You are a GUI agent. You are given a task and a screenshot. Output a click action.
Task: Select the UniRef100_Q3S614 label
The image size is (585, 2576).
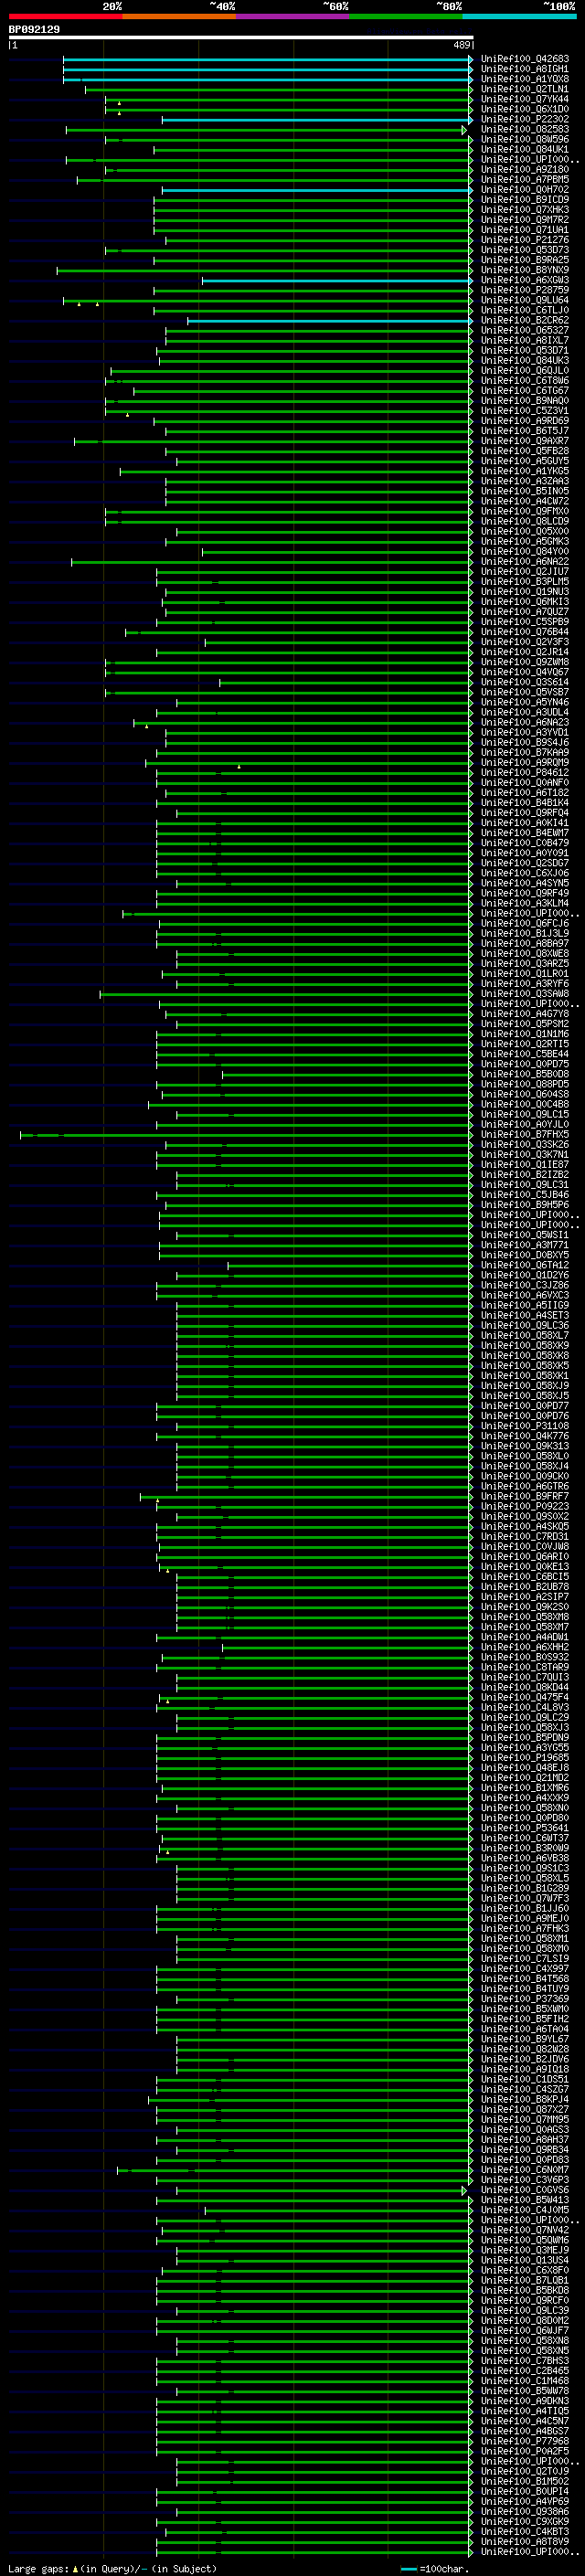click(x=524, y=682)
